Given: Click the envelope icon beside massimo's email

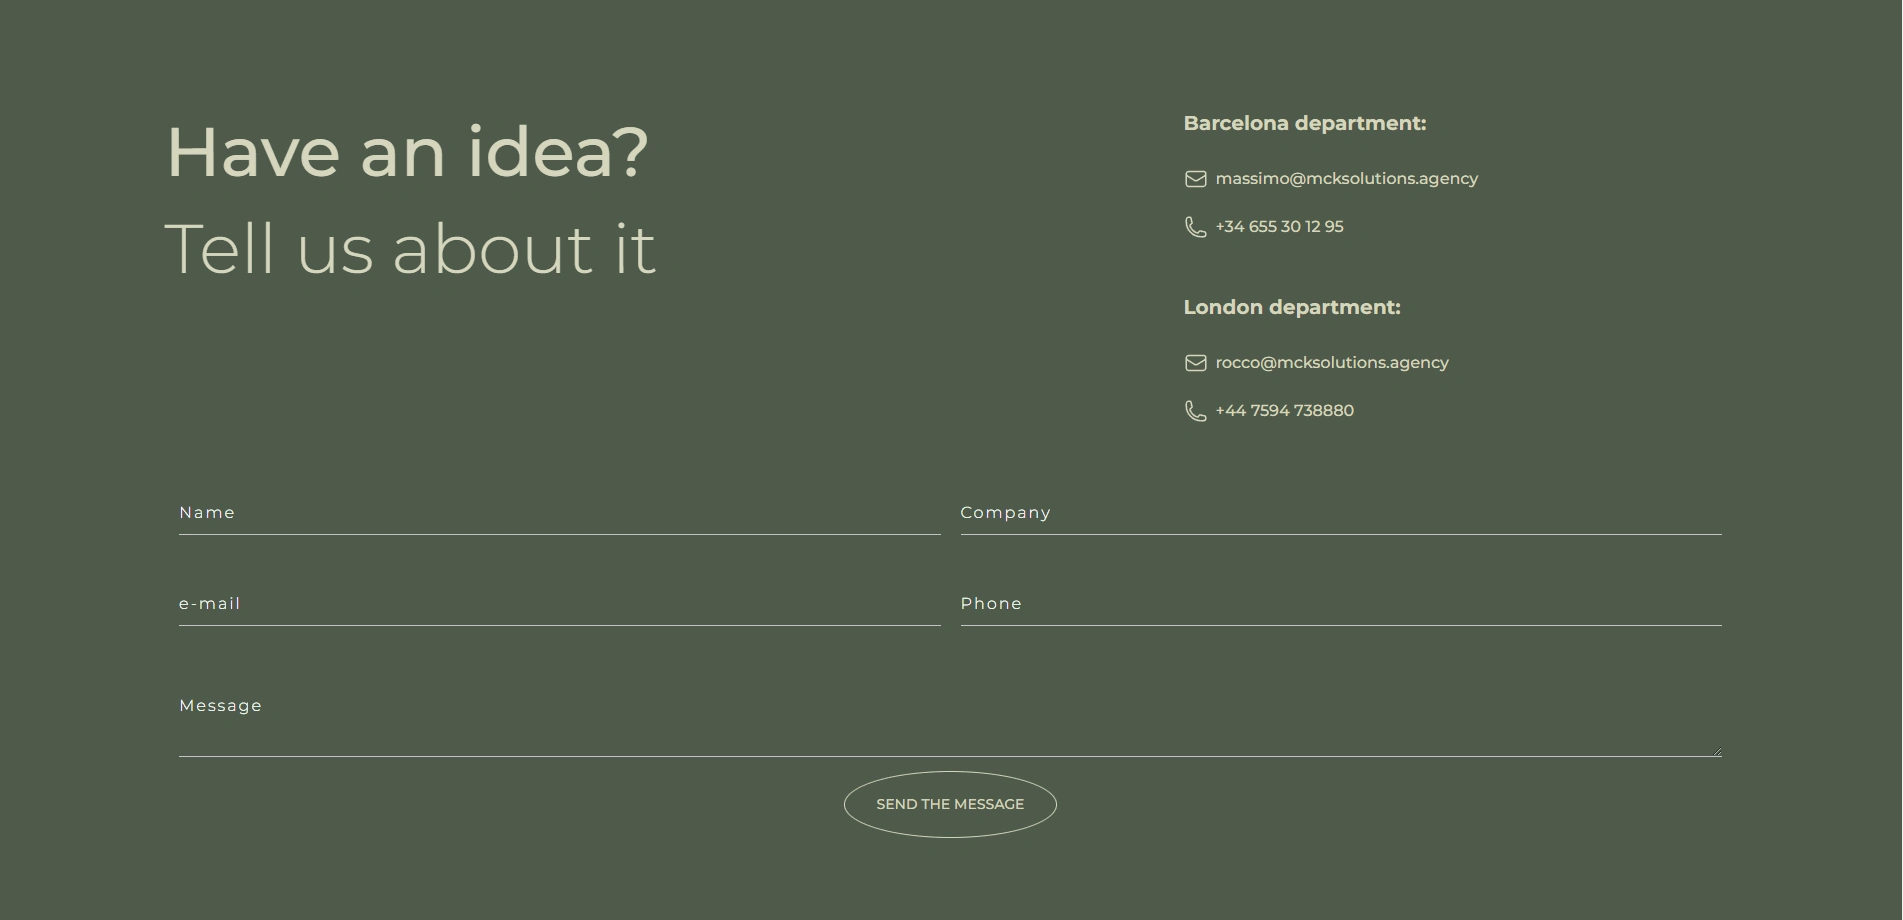Looking at the screenshot, I should pyautogui.click(x=1195, y=179).
